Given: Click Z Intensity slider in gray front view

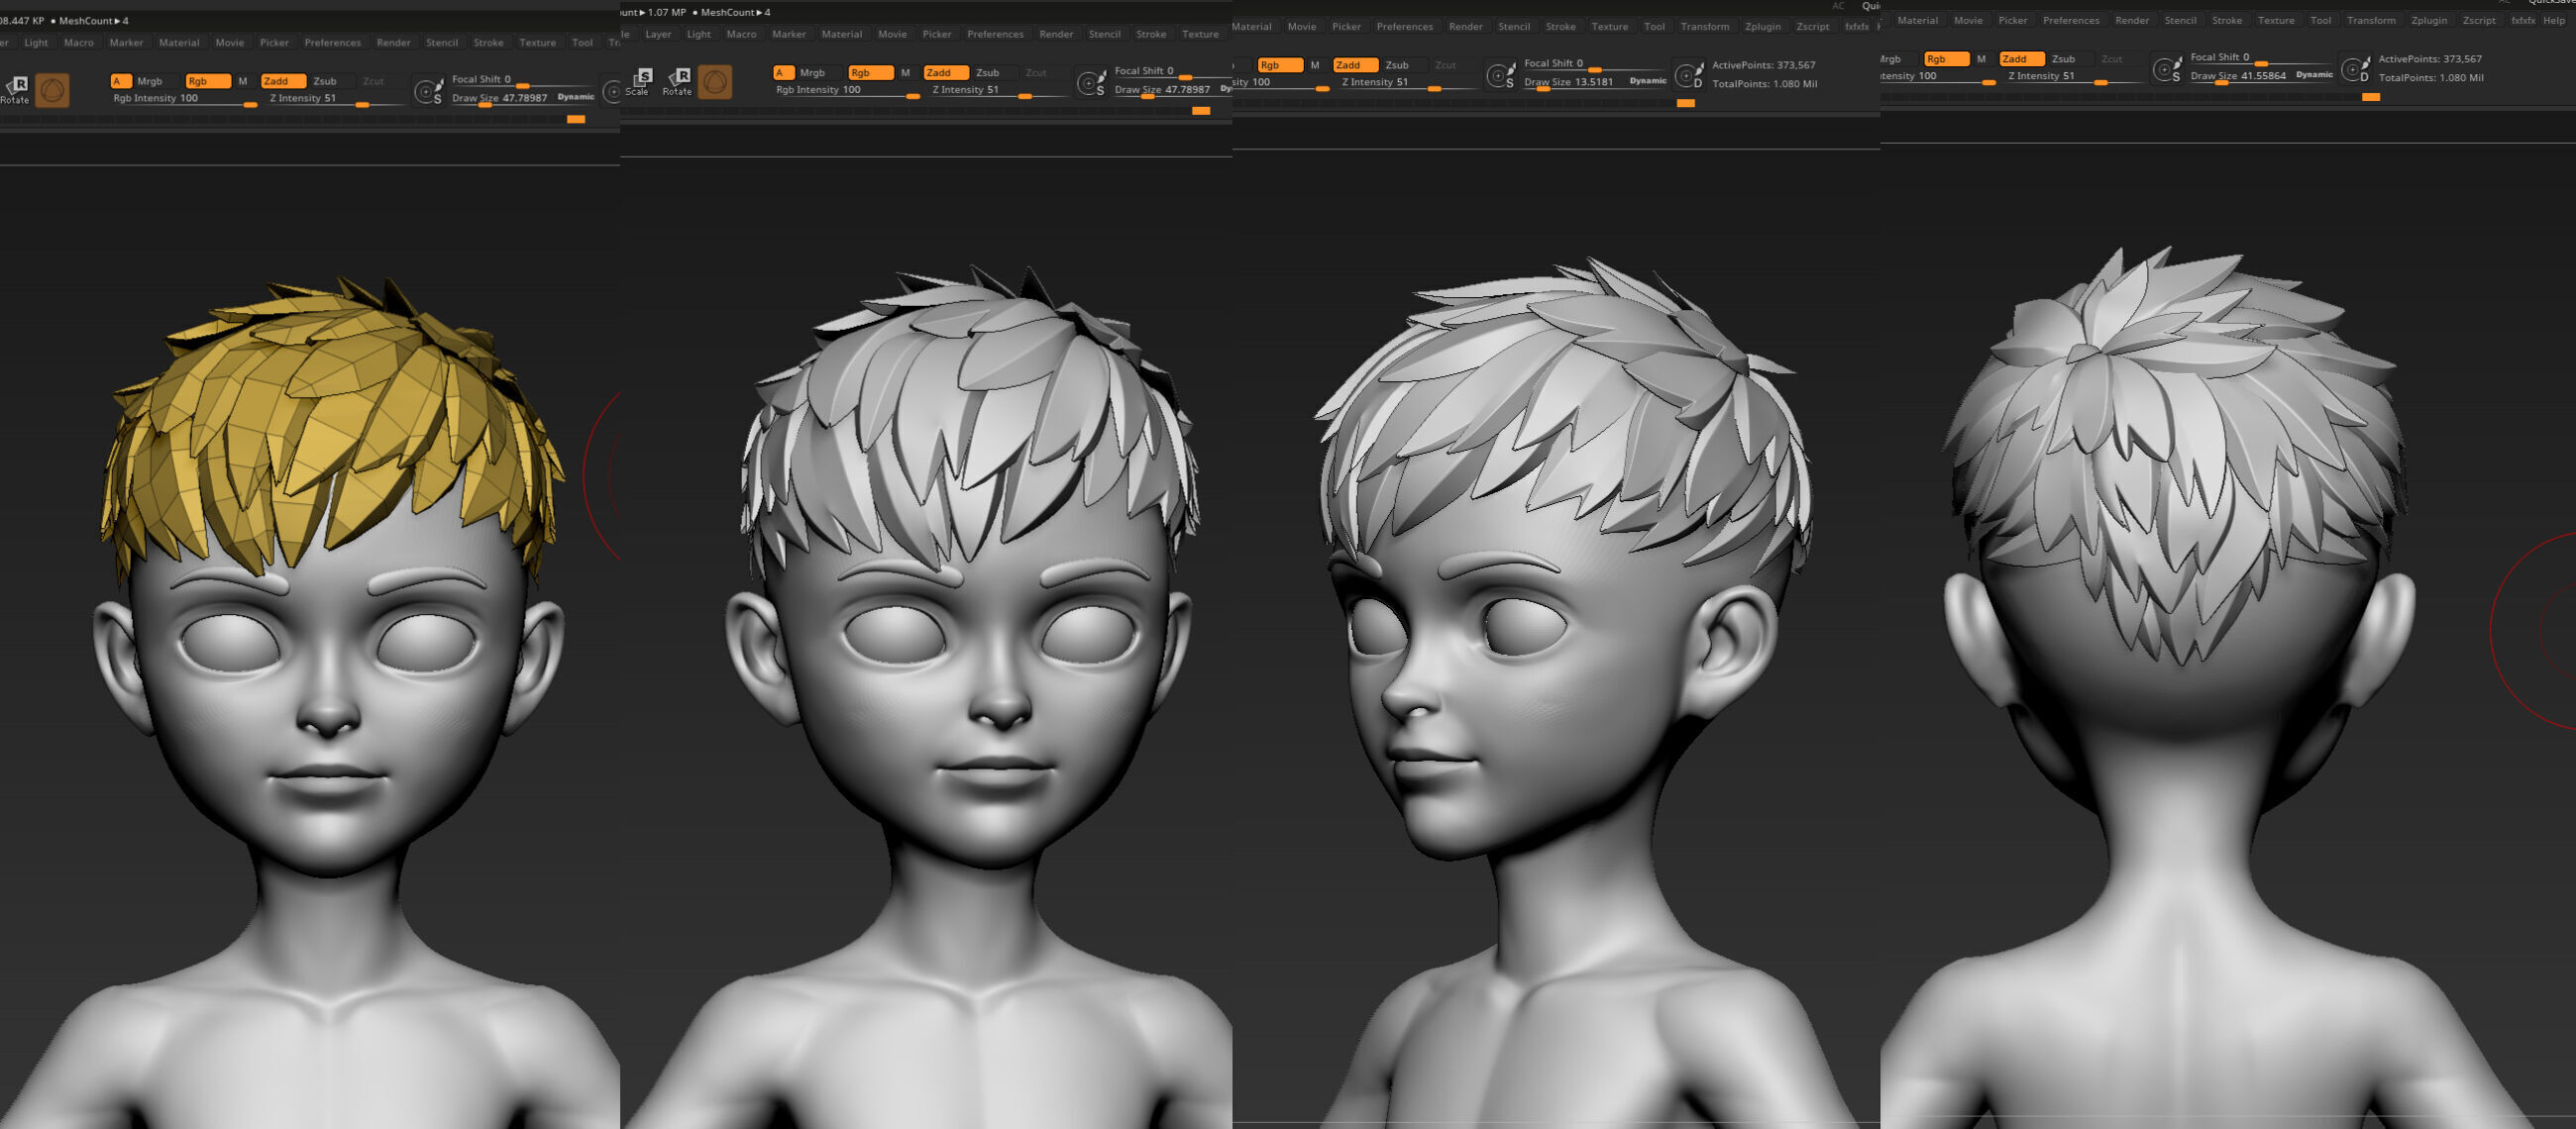Looking at the screenshot, I should [1000, 90].
